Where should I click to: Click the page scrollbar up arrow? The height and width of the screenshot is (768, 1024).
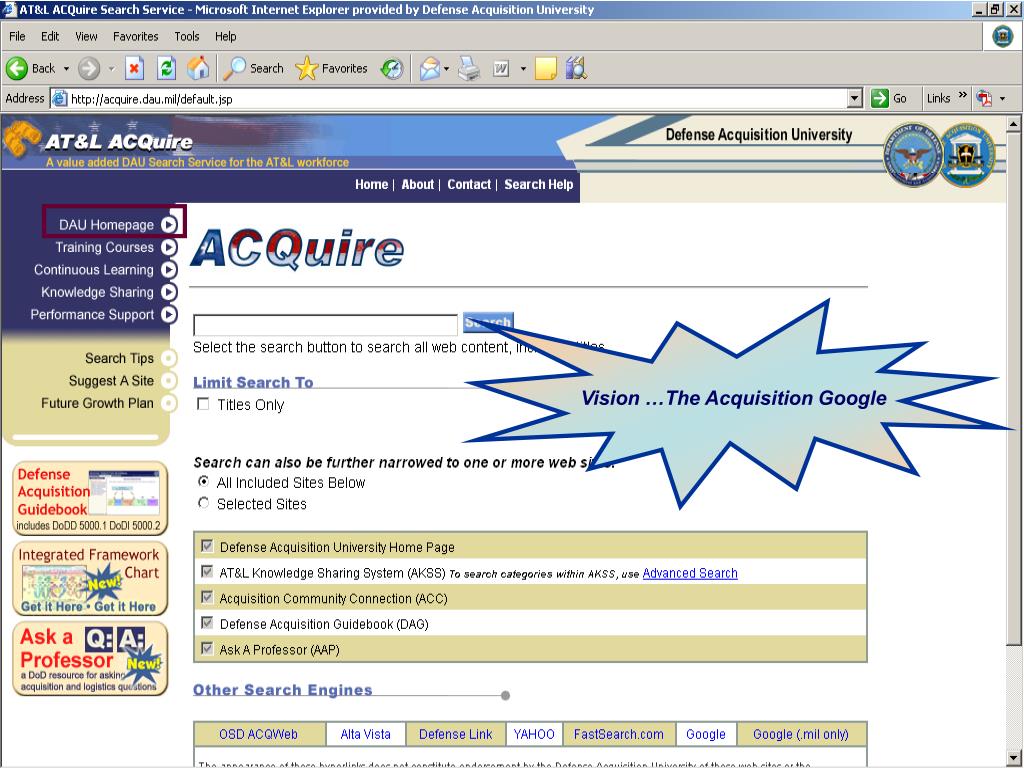pyautogui.click(x=1014, y=123)
